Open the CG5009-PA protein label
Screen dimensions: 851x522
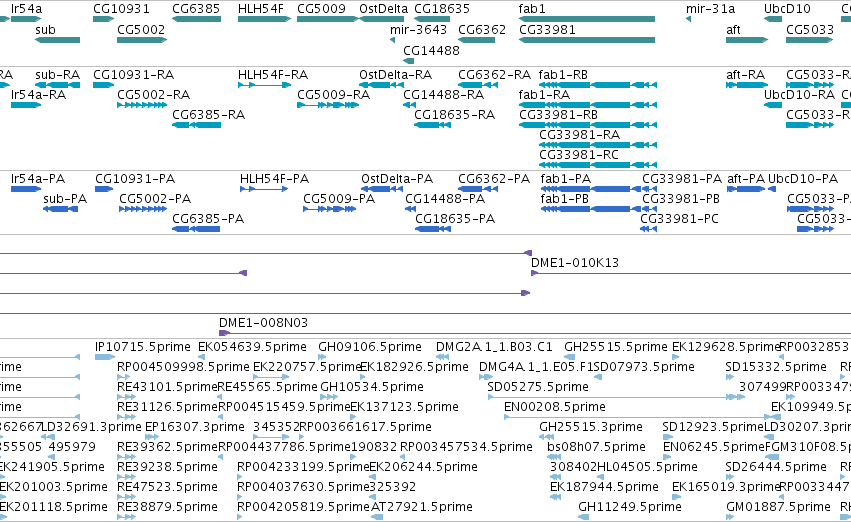(x=339, y=199)
